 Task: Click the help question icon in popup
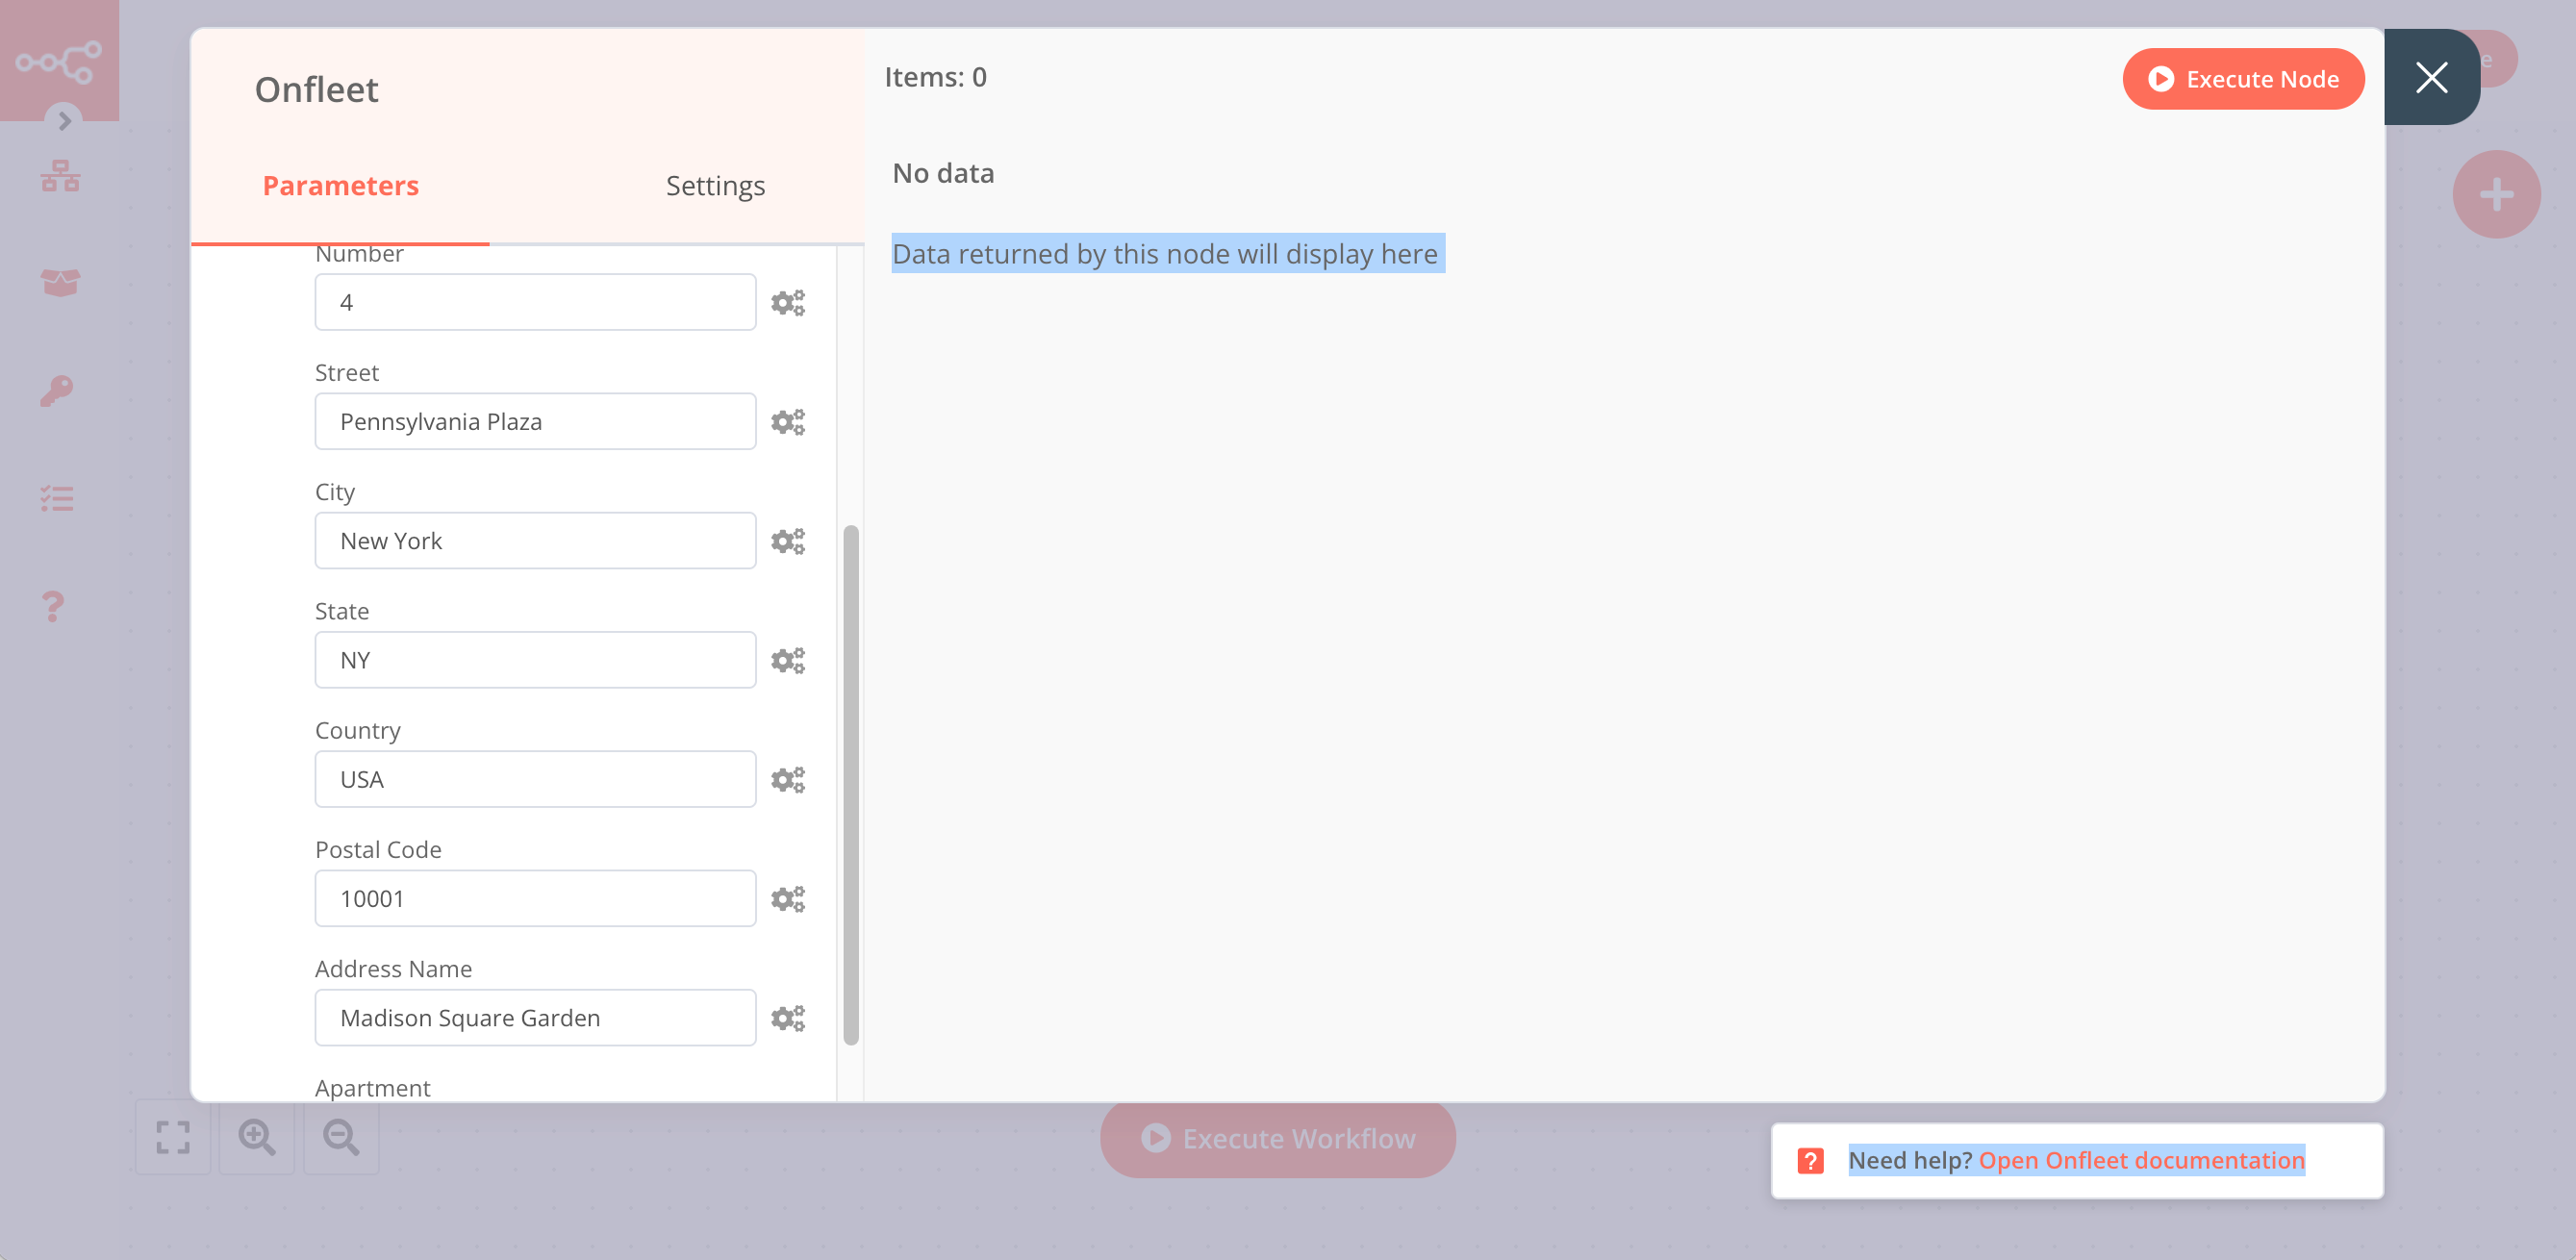coord(1810,1160)
